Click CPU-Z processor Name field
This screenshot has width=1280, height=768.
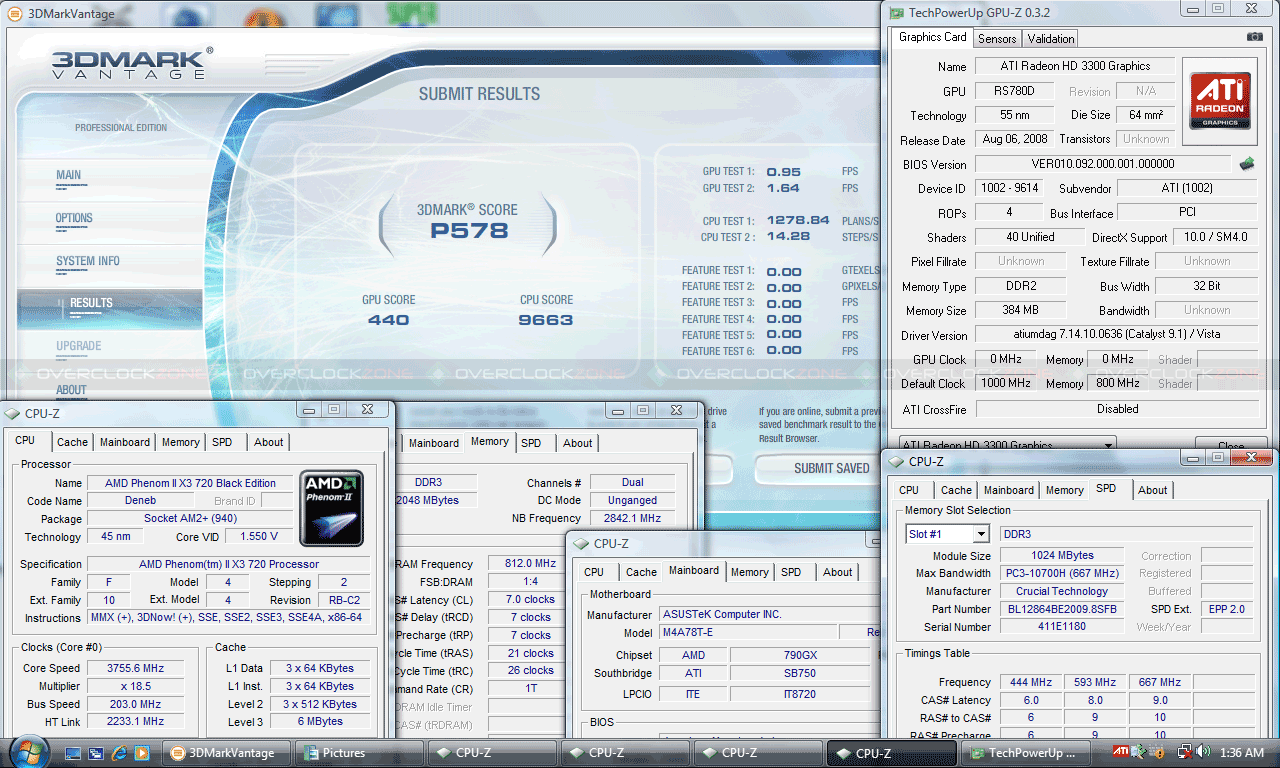coord(190,483)
